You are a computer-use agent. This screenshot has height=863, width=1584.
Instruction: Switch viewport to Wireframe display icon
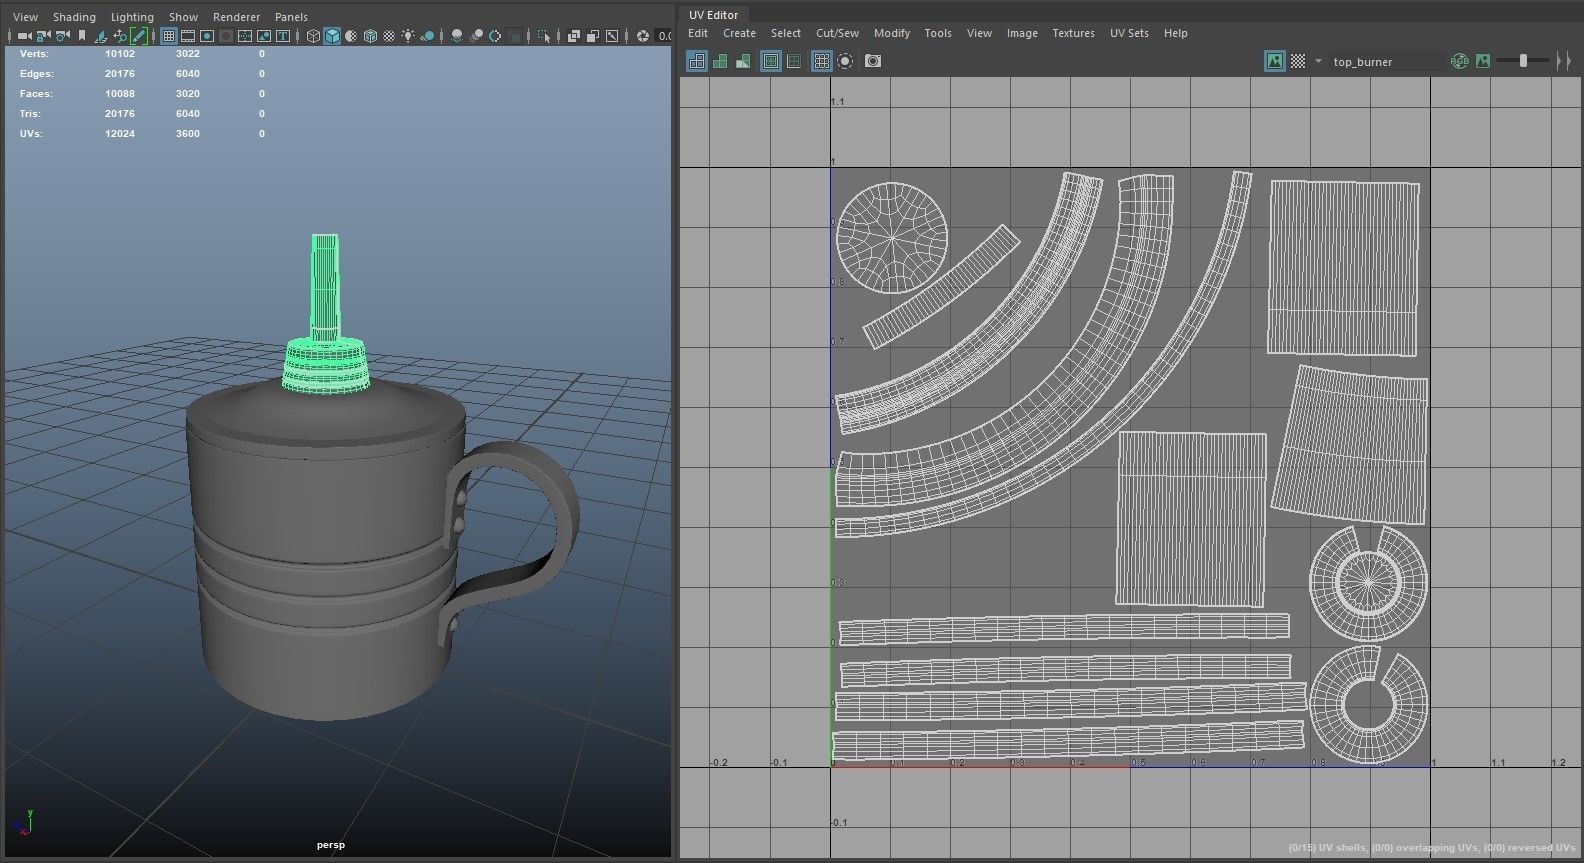(x=313, y=36)
